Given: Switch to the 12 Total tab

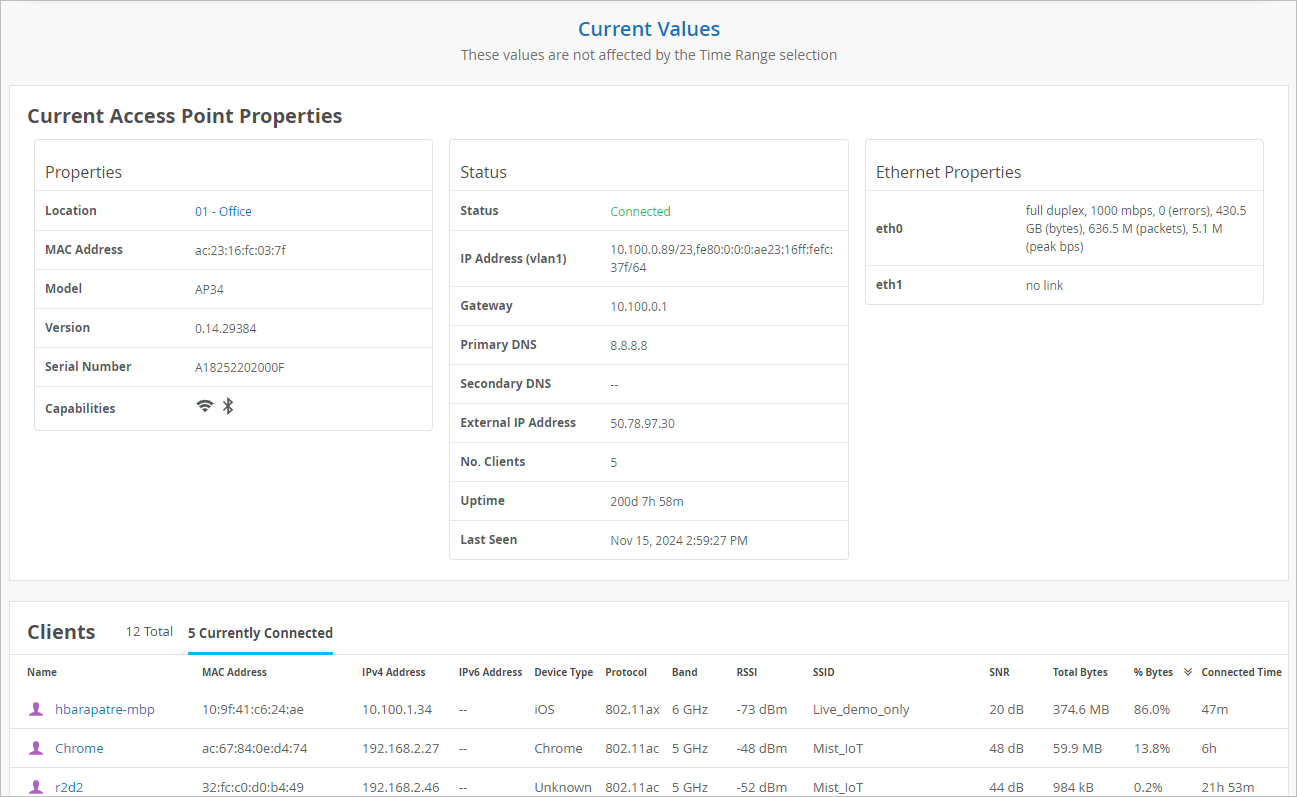Looking at the screenshot, I should (x=149, y=632).
